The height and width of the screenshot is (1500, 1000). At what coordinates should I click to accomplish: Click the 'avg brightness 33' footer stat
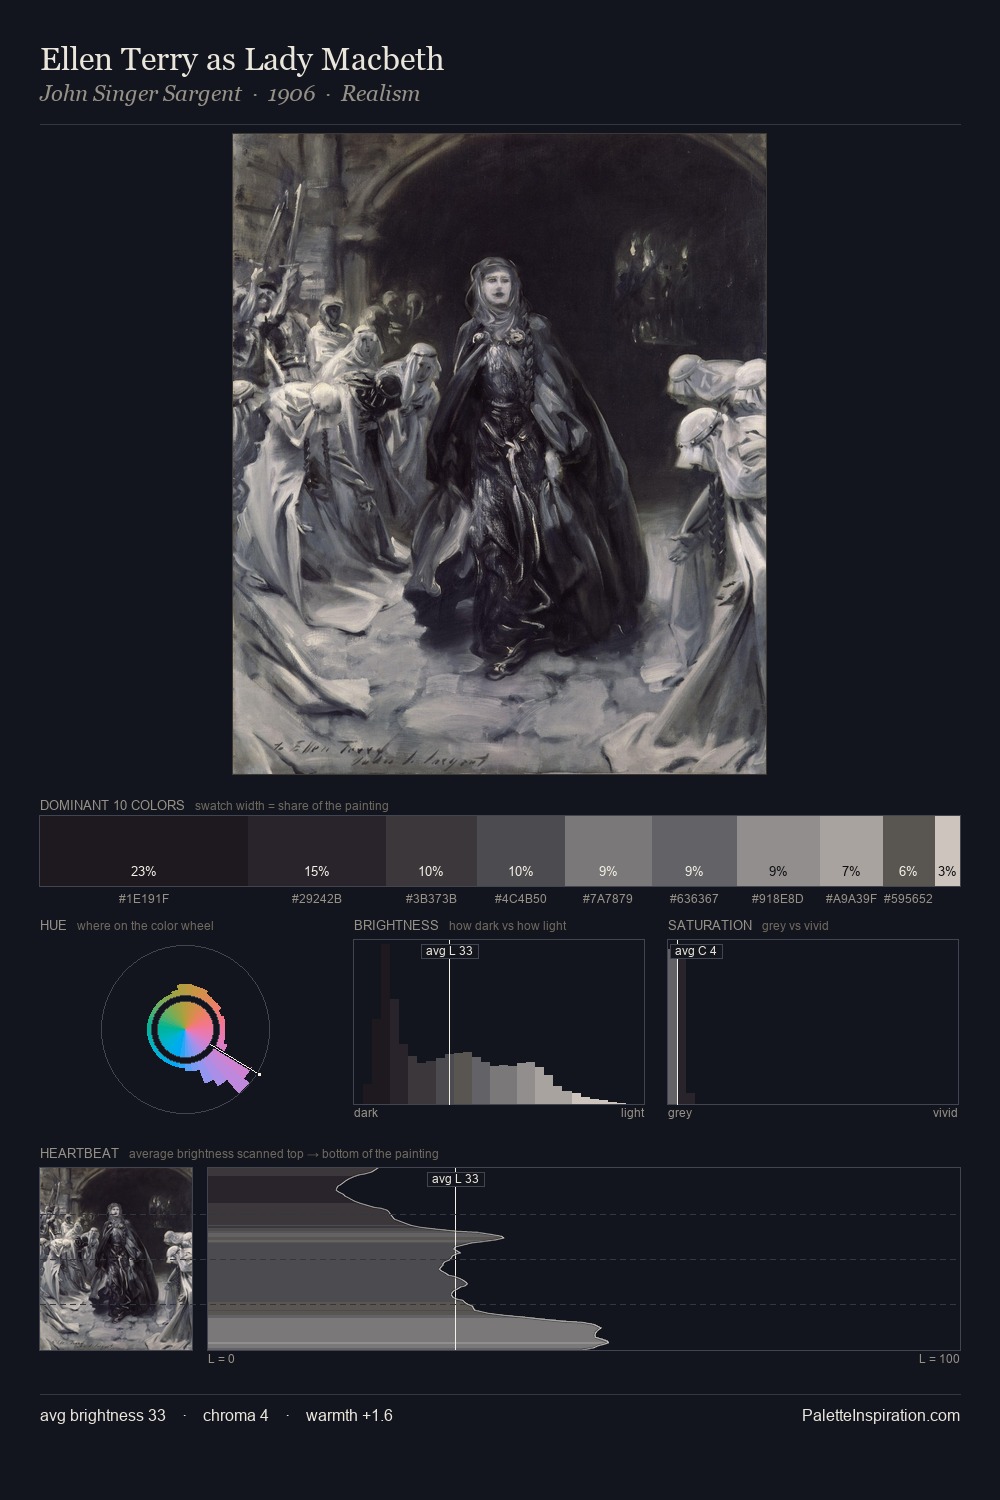[103, 1415]
